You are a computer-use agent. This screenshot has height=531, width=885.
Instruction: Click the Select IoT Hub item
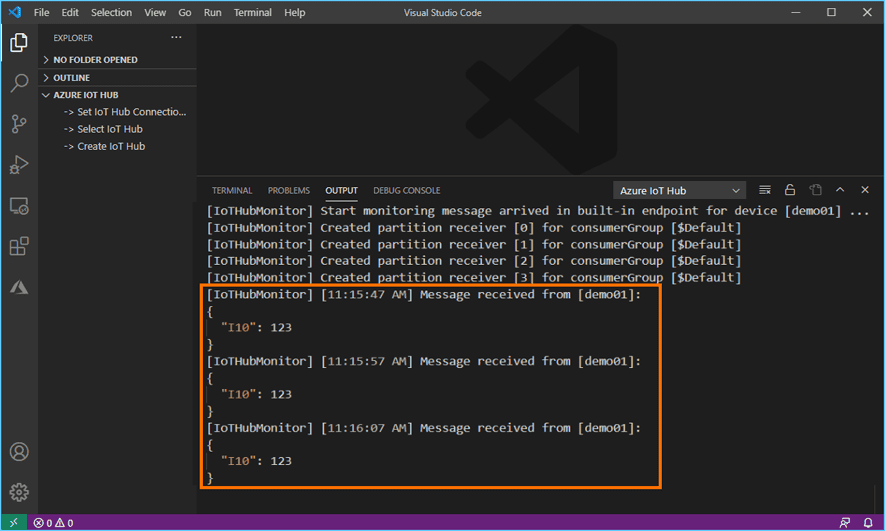[x=103, y=129]
